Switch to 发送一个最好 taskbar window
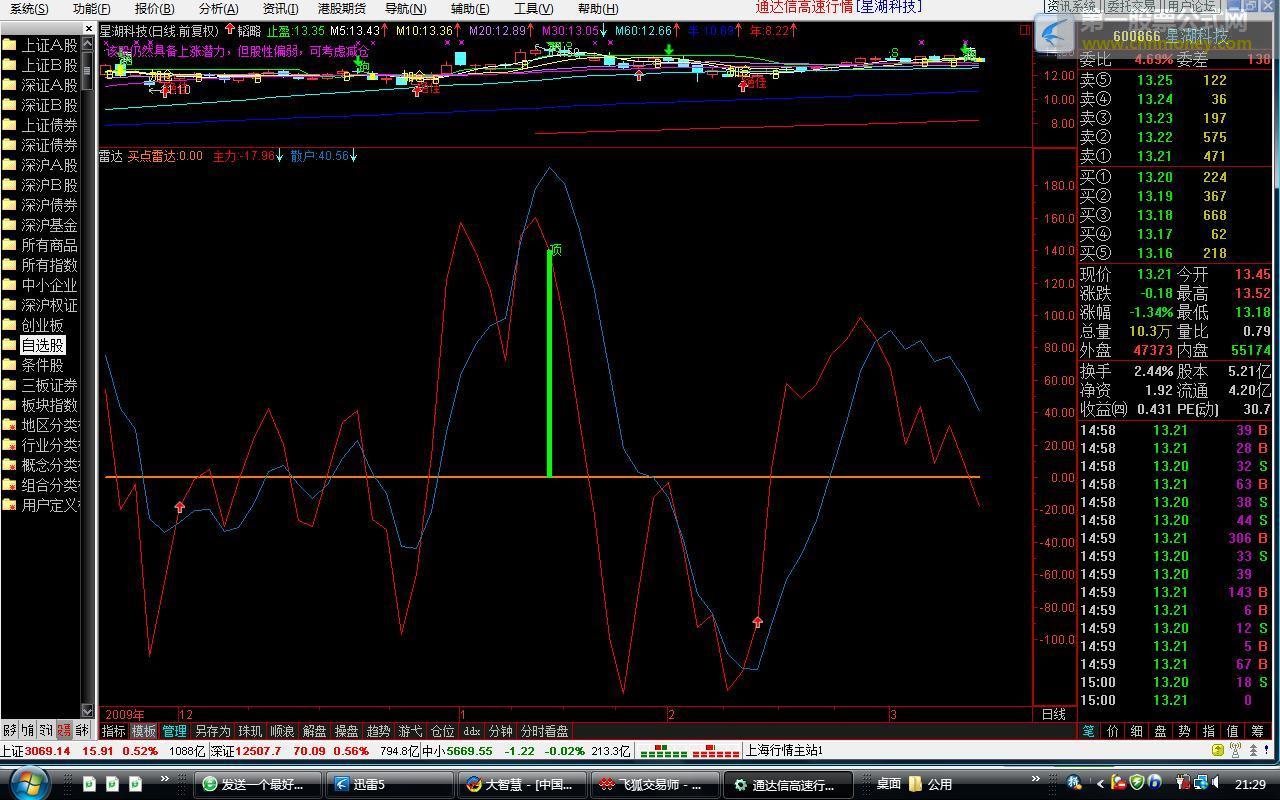 pyautogui.click(x=259, y=784)
